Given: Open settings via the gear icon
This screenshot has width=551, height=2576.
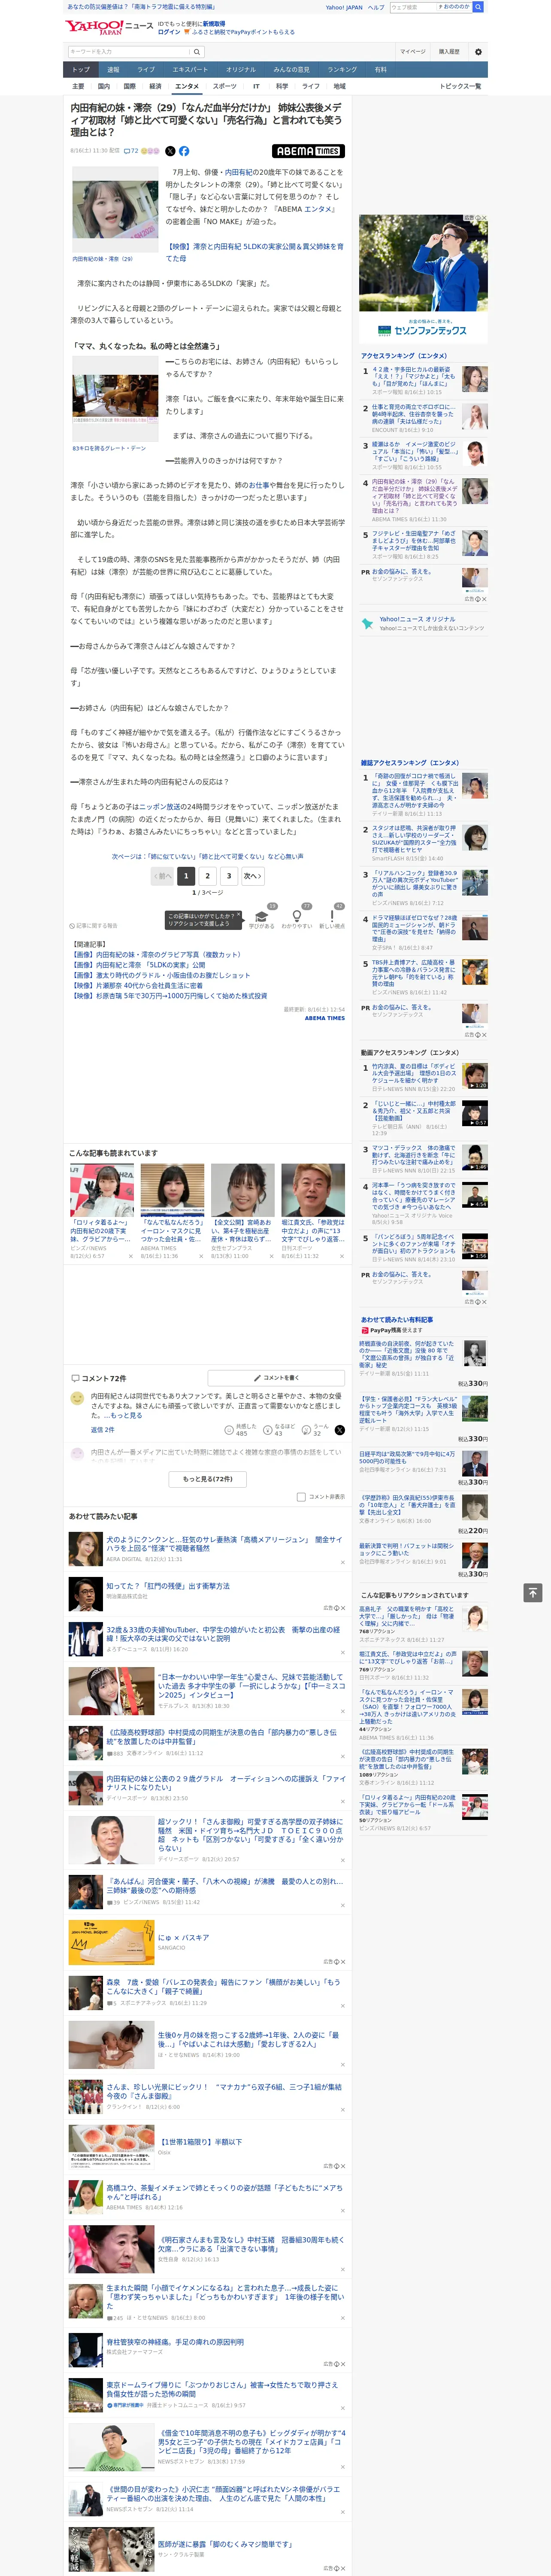Looking at the screenshot, I should (477, 52).
